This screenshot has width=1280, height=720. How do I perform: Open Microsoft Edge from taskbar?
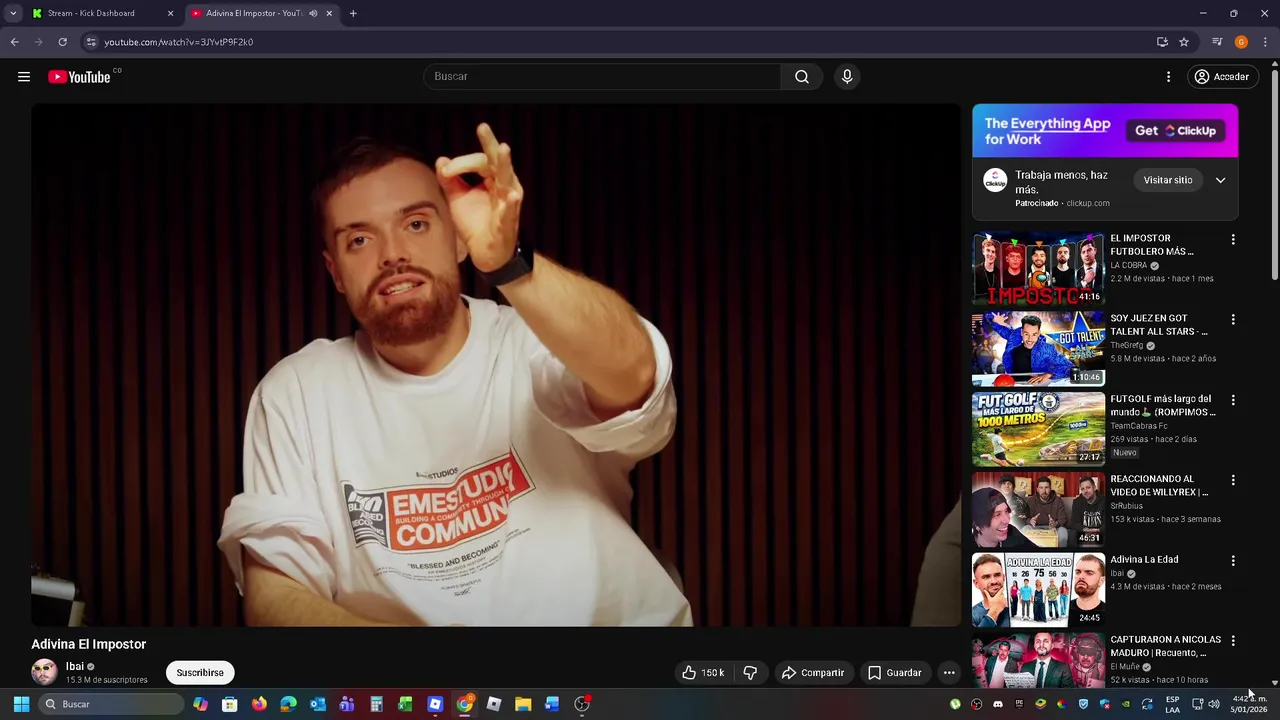click(288, 704)
